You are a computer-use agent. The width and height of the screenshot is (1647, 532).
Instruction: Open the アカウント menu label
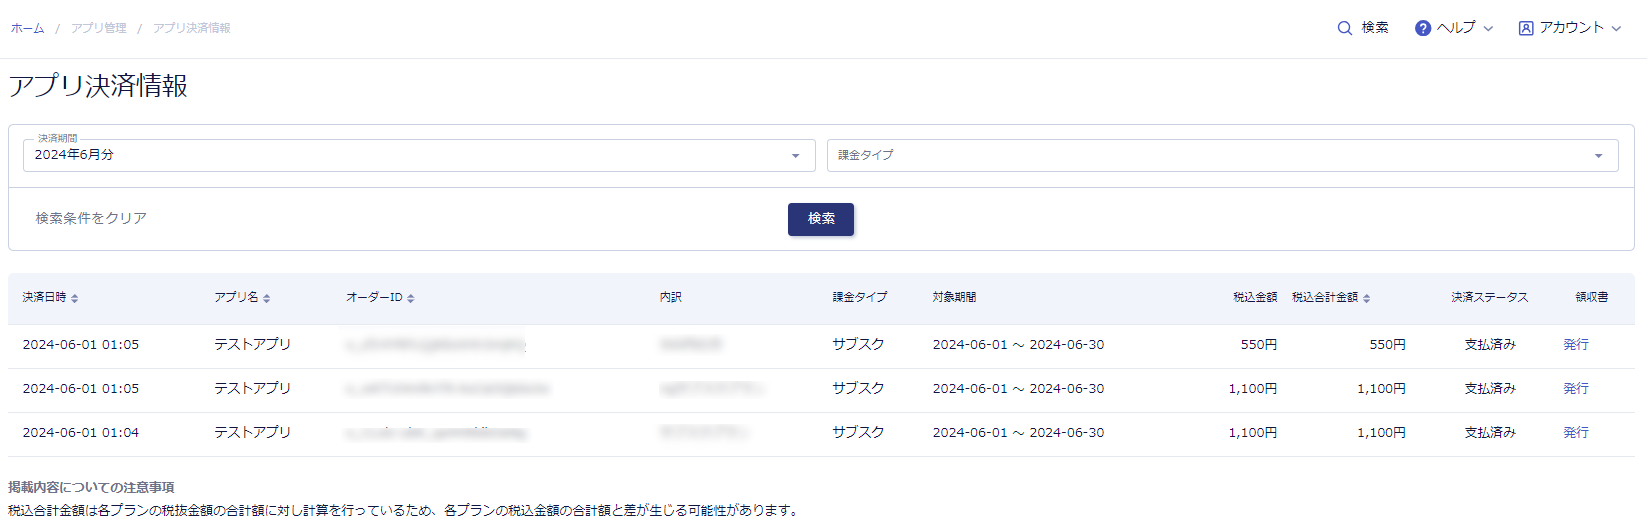click(1571, 28)
